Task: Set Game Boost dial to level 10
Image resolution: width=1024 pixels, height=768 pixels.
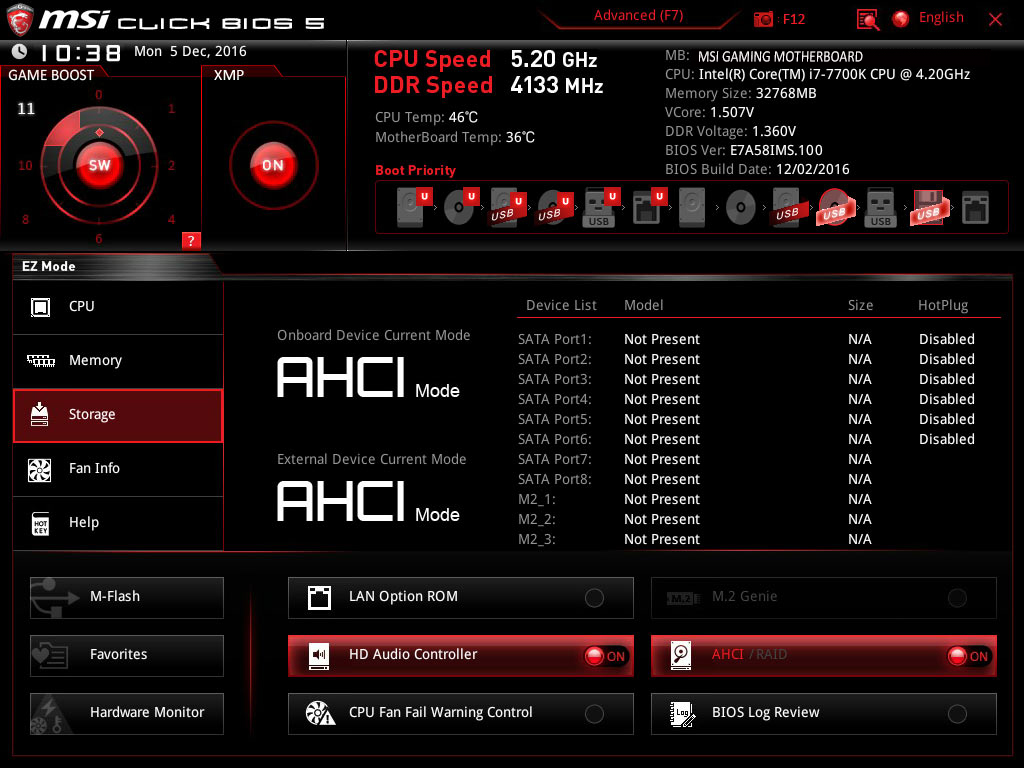Action: [25, 165]
